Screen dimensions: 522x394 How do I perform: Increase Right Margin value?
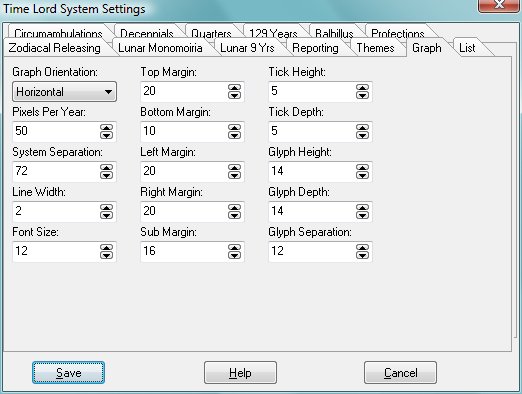click(234, 208)
